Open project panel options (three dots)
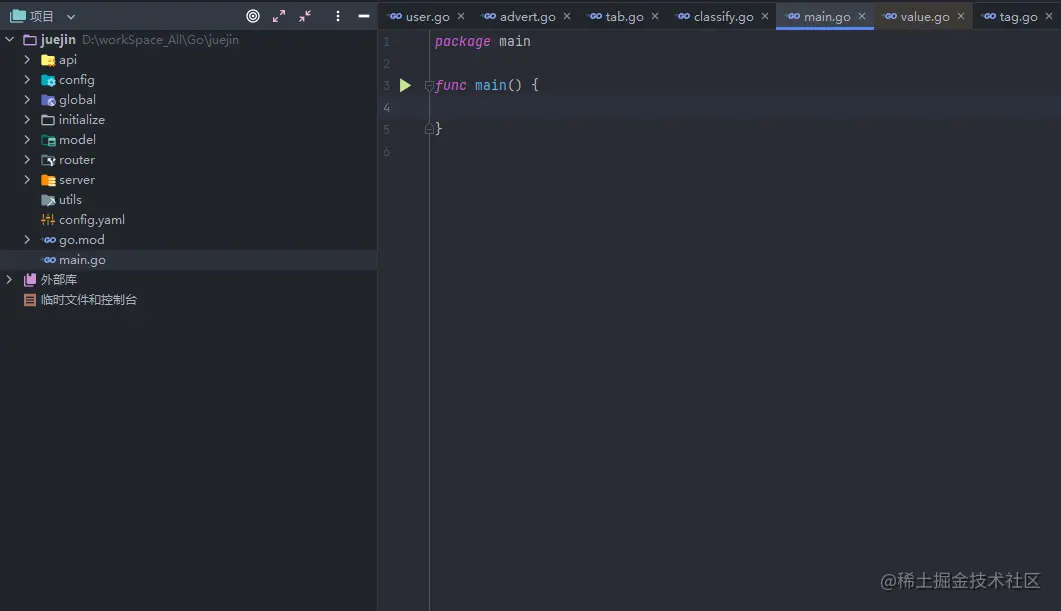This screenshot has height=611, width=1061. point(338,16)
